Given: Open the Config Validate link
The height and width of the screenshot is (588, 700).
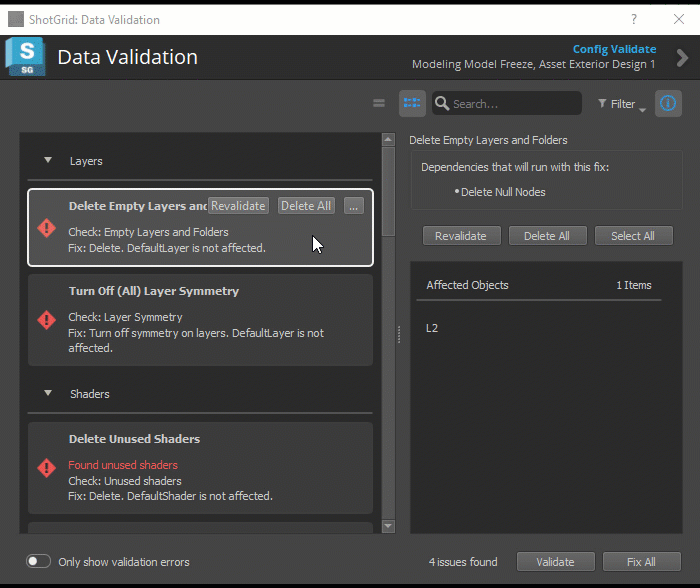Looking at the screenshot, I should pyautogui.click(x=614, y=49).
